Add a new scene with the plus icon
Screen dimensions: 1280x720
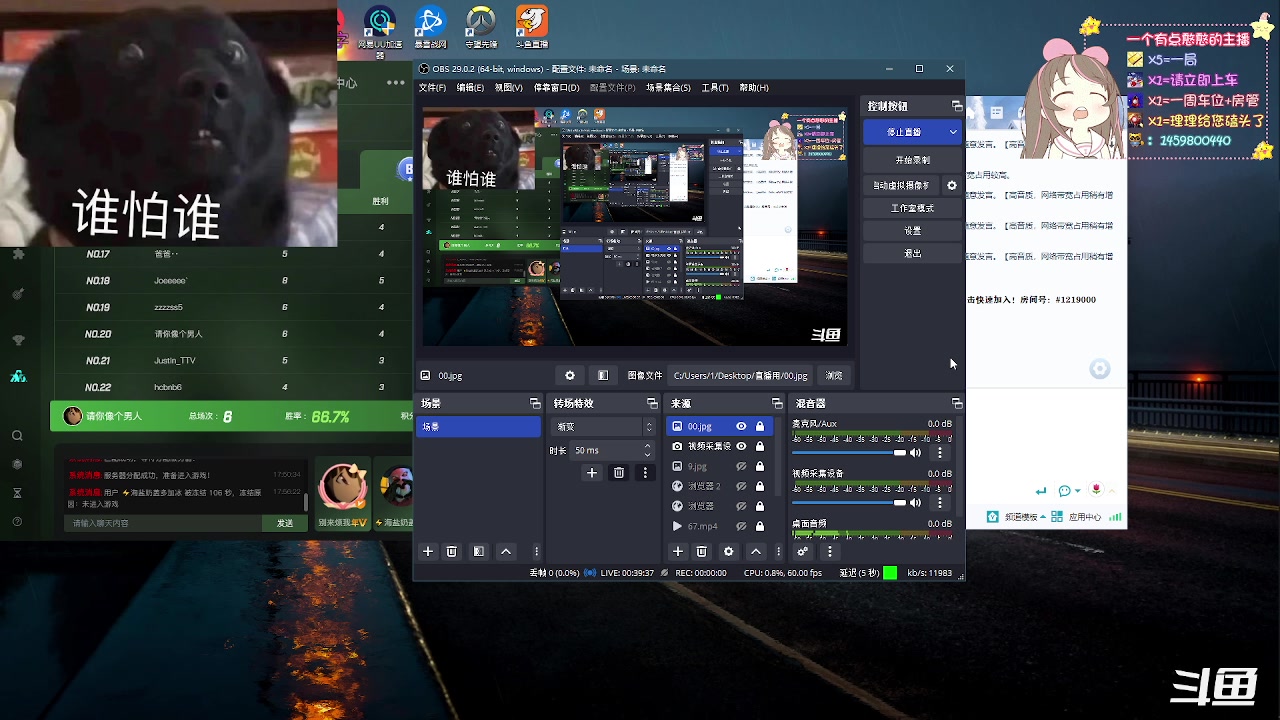[428, 552]
